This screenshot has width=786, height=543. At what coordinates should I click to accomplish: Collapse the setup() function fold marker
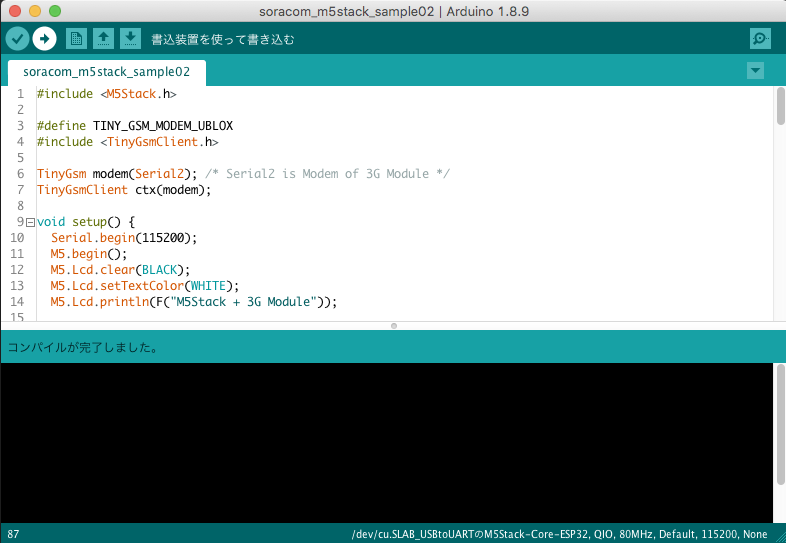(x=30, y=222)
